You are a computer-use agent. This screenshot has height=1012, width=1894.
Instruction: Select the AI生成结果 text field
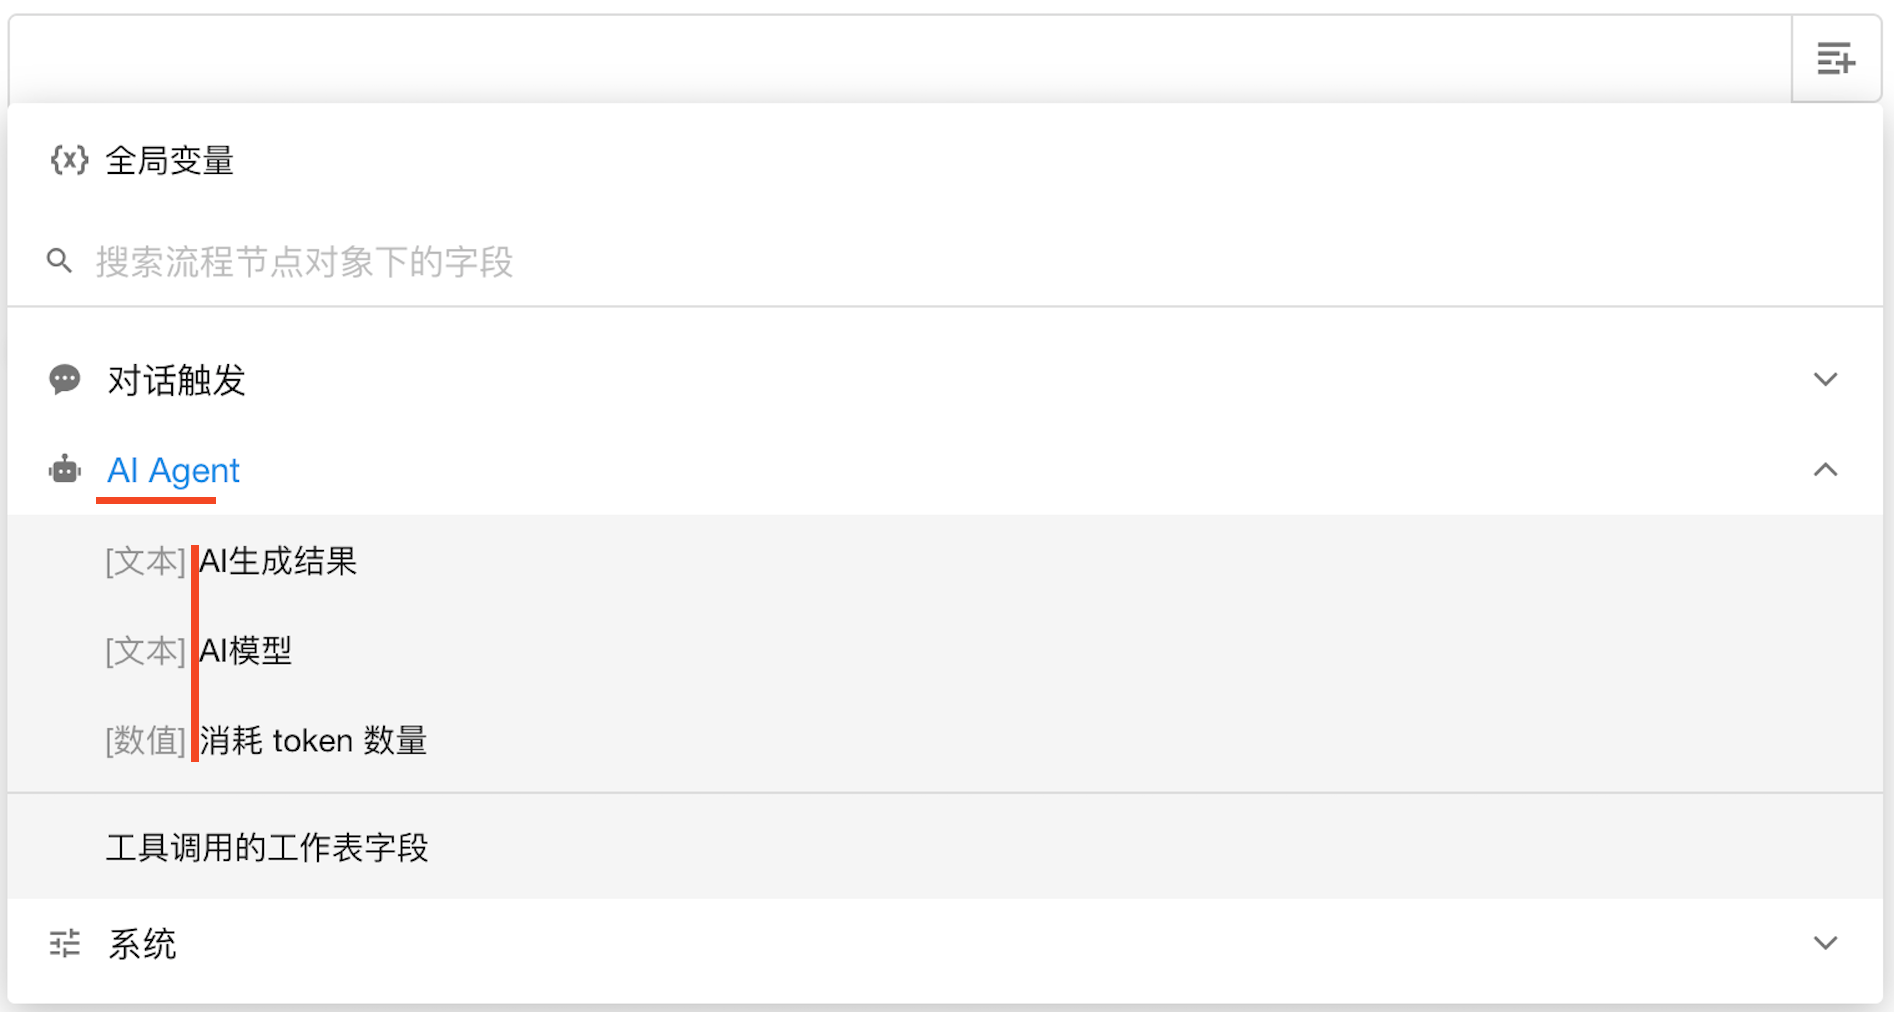tap(278, 561)
